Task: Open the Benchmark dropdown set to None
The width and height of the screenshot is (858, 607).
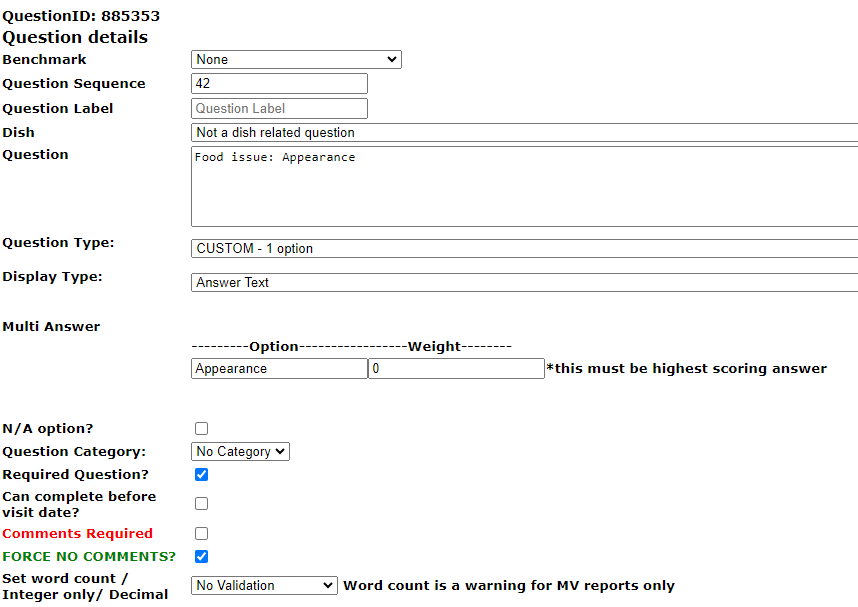Action: click(x=296, y=60)
